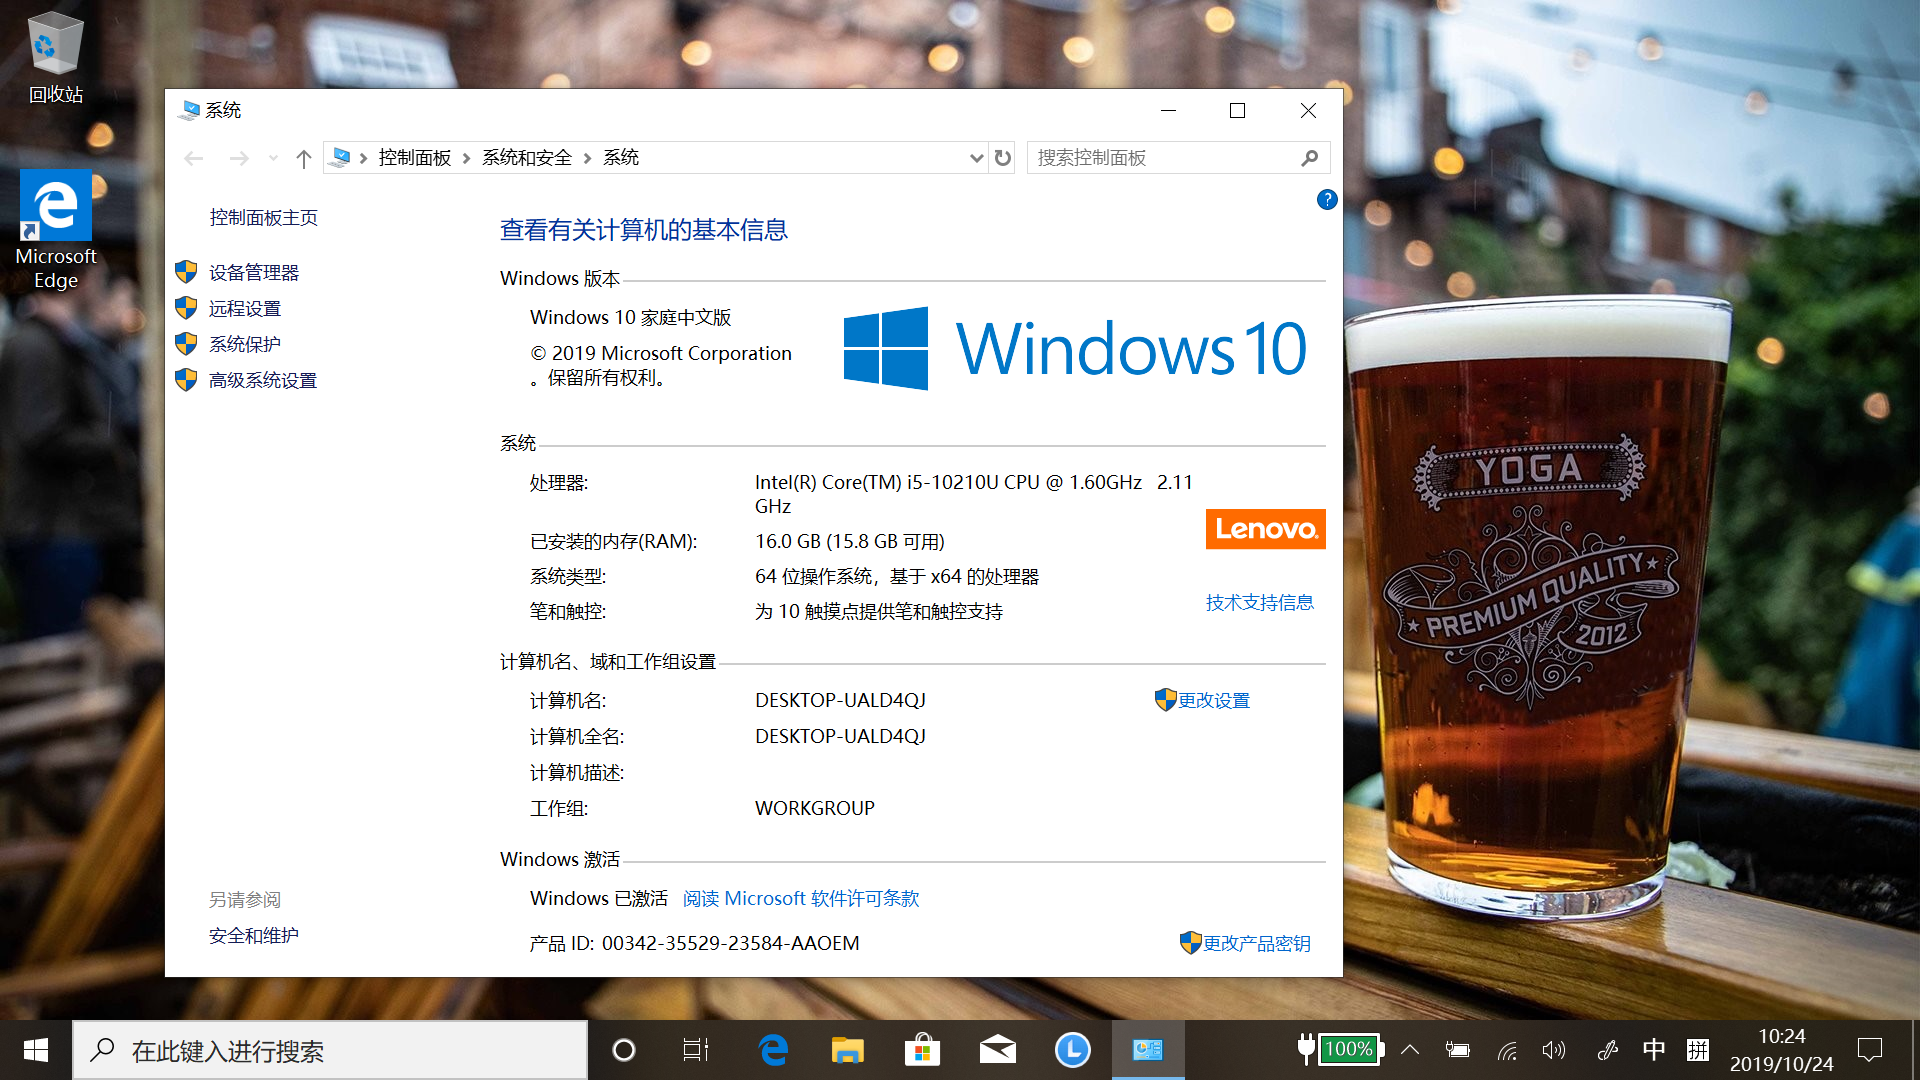Launch Edge from the taskbar
Image resolution: width=1920 pixels, height=1080 pixels.
773,1050
